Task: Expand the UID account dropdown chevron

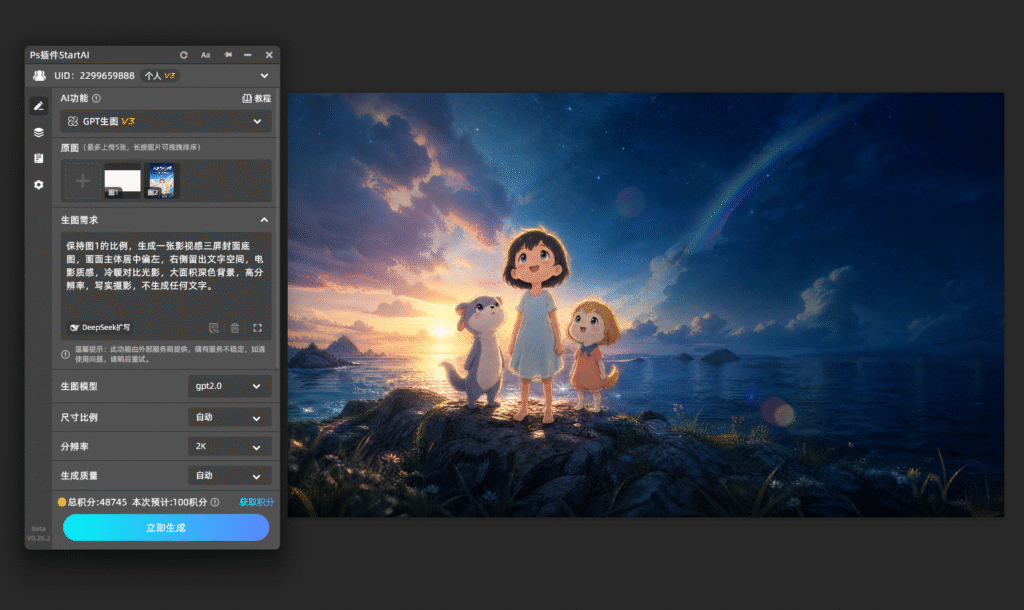Action: (x=264, y=76)
